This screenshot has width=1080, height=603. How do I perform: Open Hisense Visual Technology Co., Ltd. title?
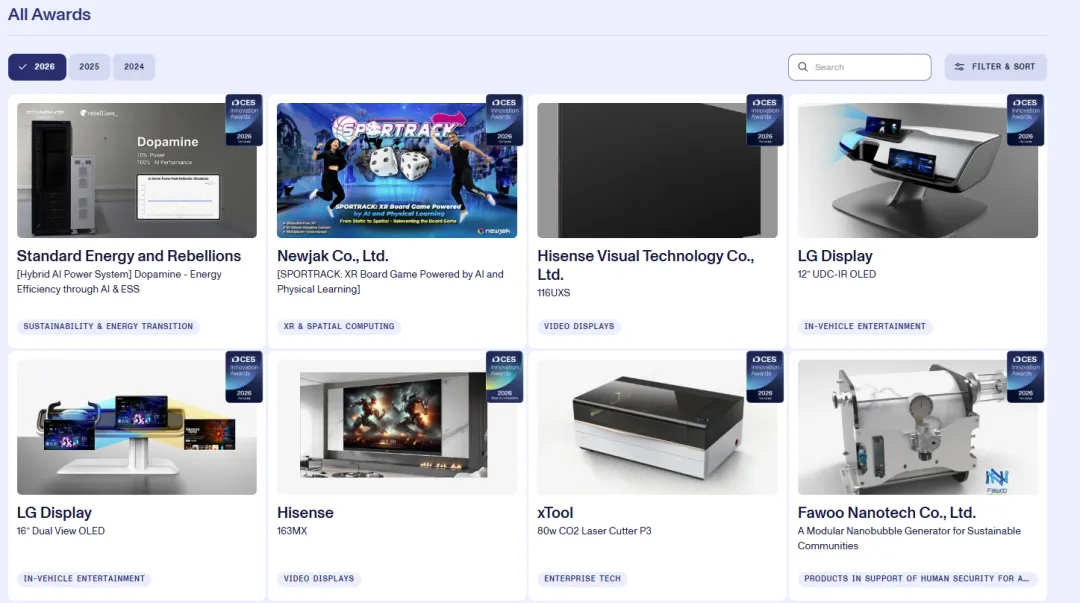(x=645, y=265)
